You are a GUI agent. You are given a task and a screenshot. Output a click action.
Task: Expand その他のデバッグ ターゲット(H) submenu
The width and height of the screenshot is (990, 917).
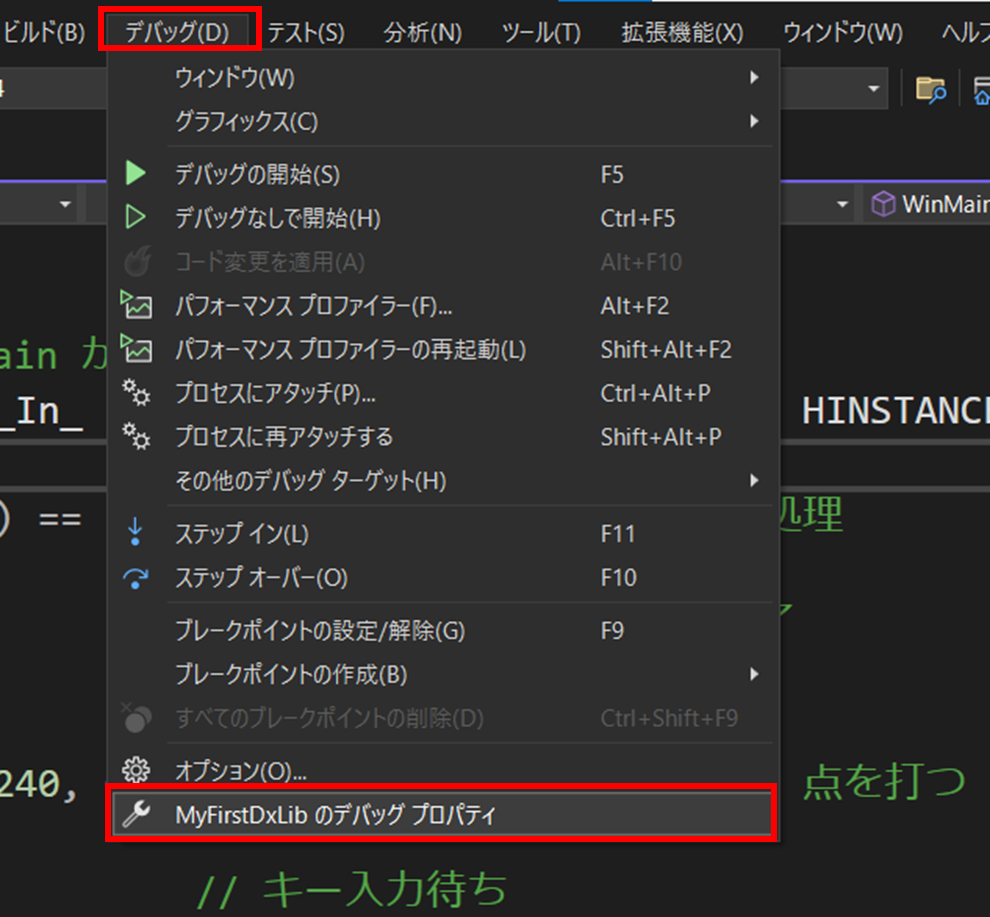coord(754,481)
